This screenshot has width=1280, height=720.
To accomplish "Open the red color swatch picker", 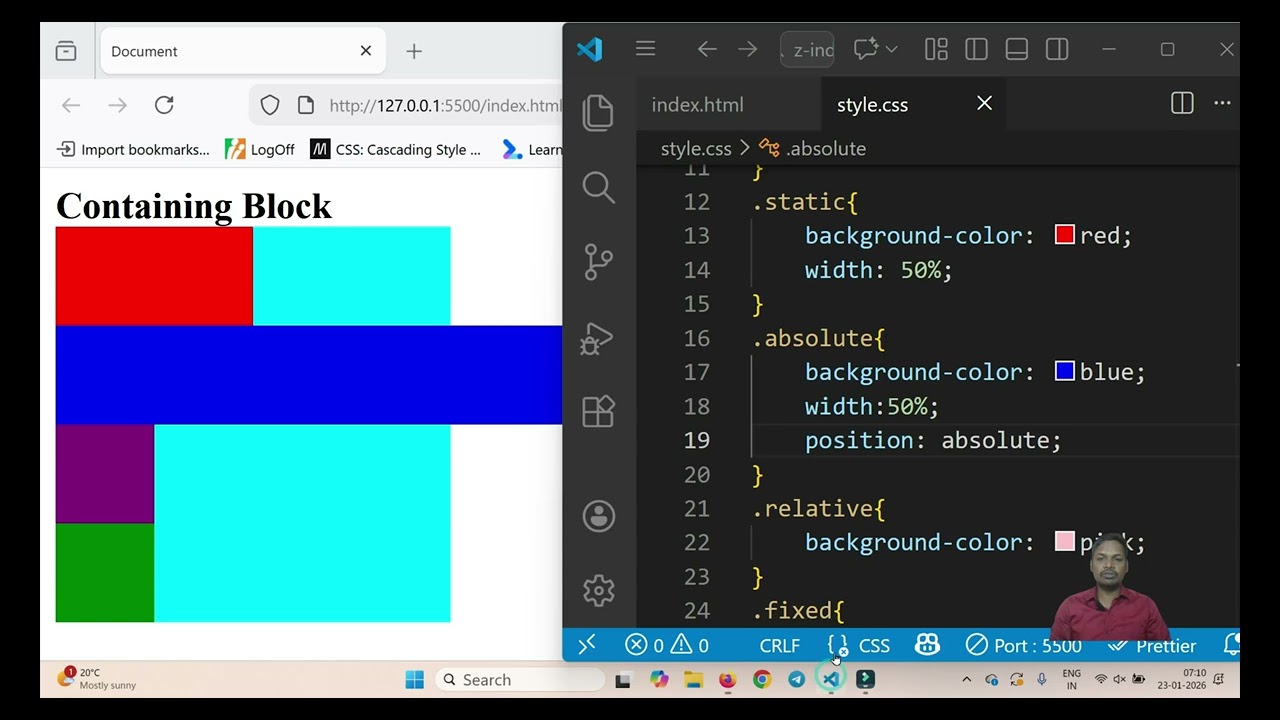I will point(1064,235).
